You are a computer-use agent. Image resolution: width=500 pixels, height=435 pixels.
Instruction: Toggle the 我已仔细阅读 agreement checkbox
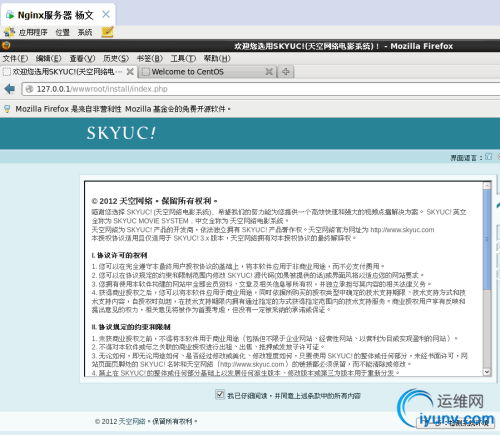point(220,395)
